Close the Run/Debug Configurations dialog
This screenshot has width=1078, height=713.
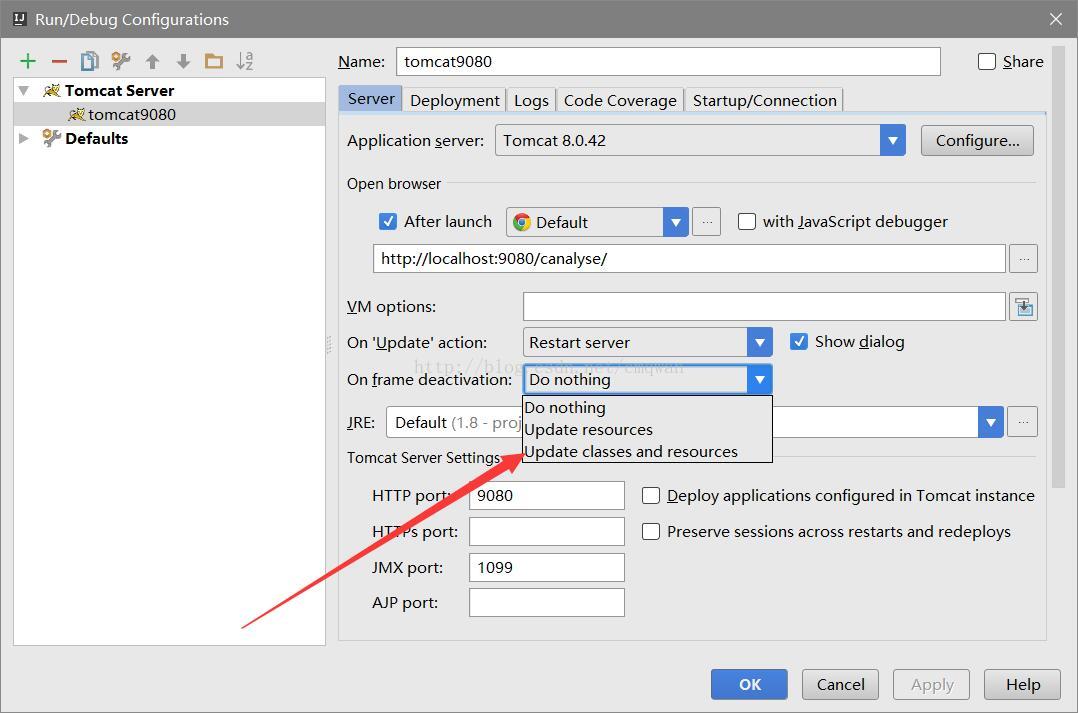(x=1056, y=19)
